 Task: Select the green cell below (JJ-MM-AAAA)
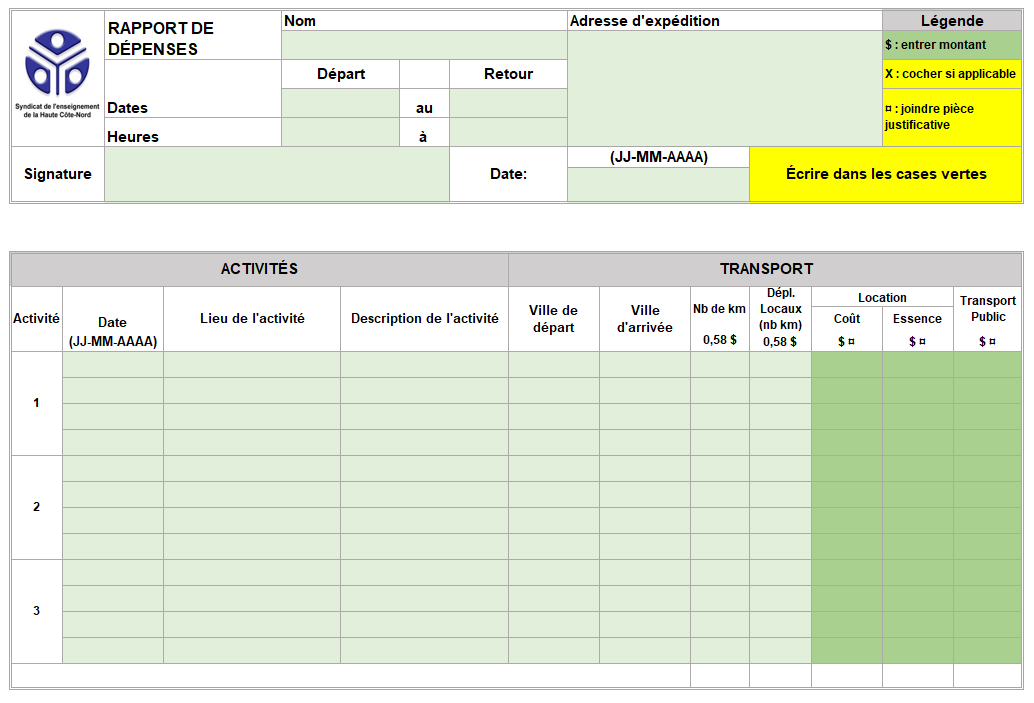click(x=658, y=184)
